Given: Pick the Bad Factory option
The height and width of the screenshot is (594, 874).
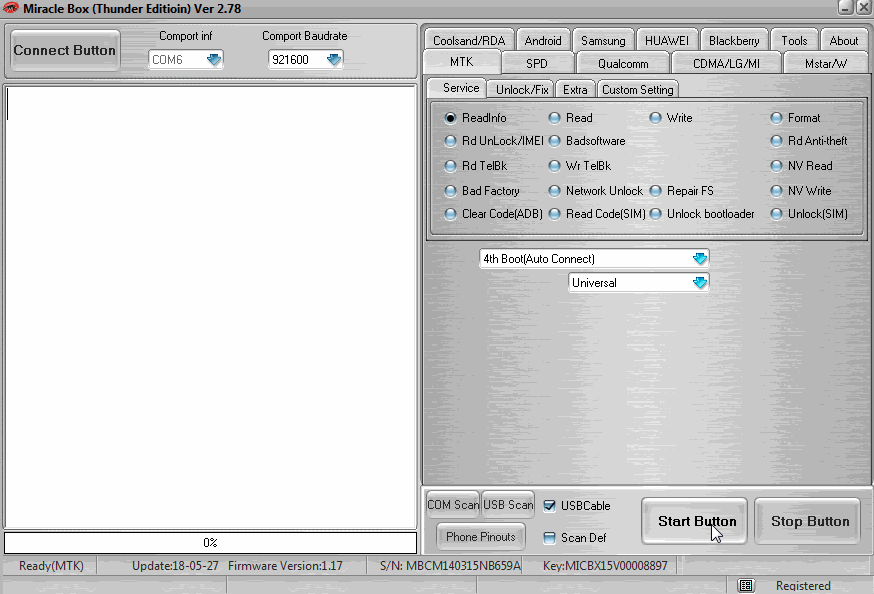Looking at the screenshot, I should [450, 191].
